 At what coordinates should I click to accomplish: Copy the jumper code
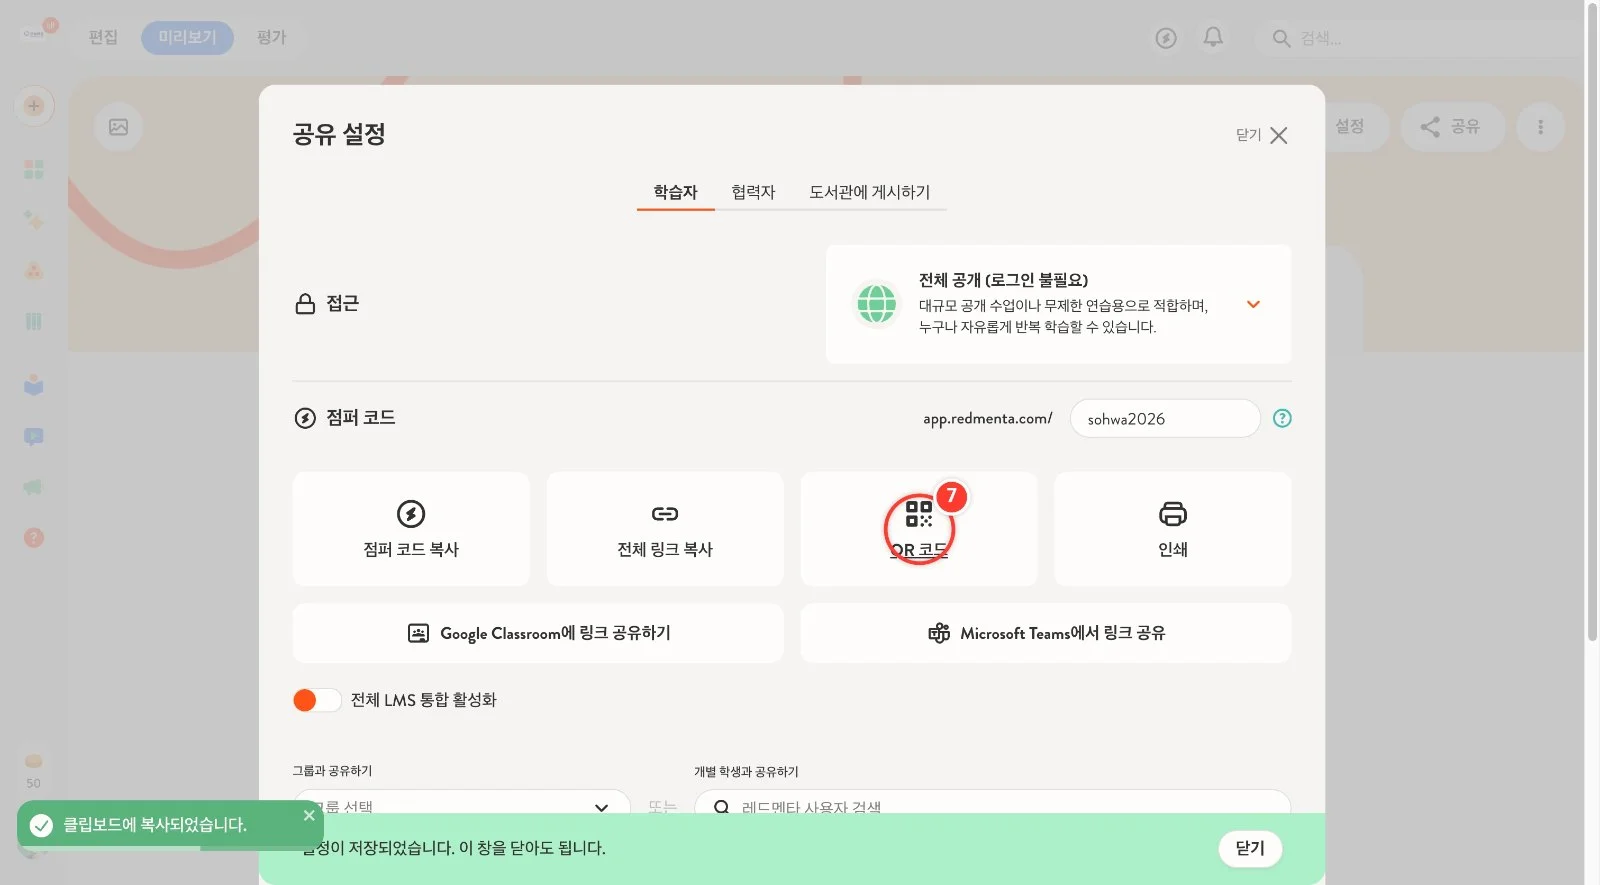(x=411, y=529)
